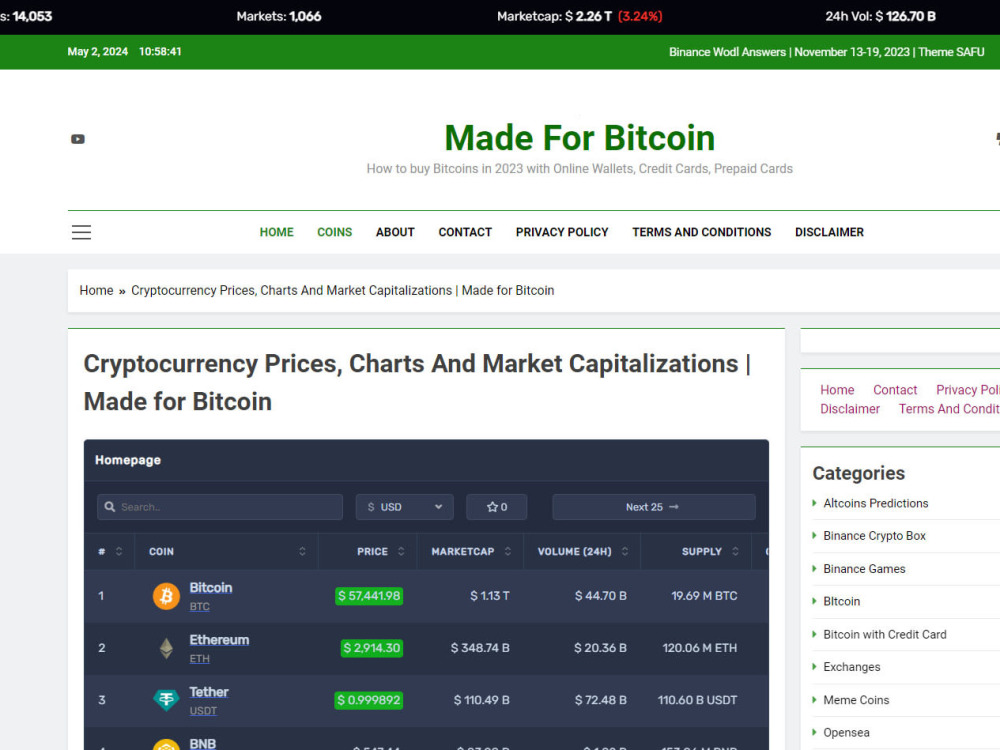Viewport: 1000px width, 750px height.
Task: Open the USD currency dropdown
Action: click(x=404, y=507)
